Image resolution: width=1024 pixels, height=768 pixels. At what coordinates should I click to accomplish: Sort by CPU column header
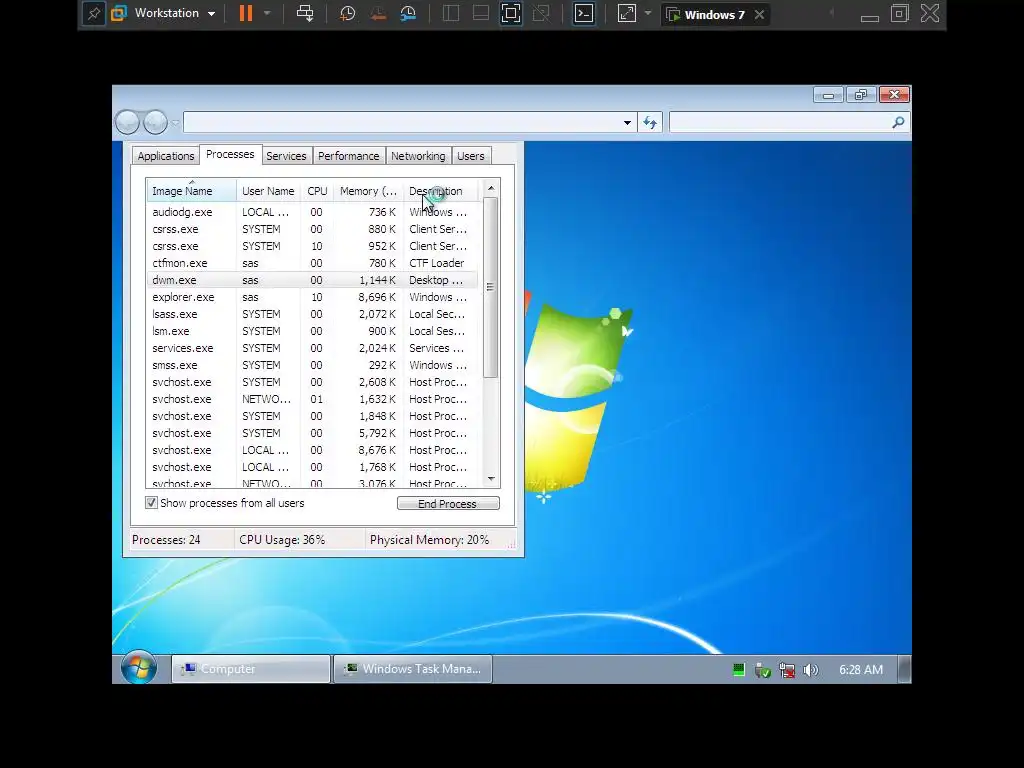(x=317, y=191)
